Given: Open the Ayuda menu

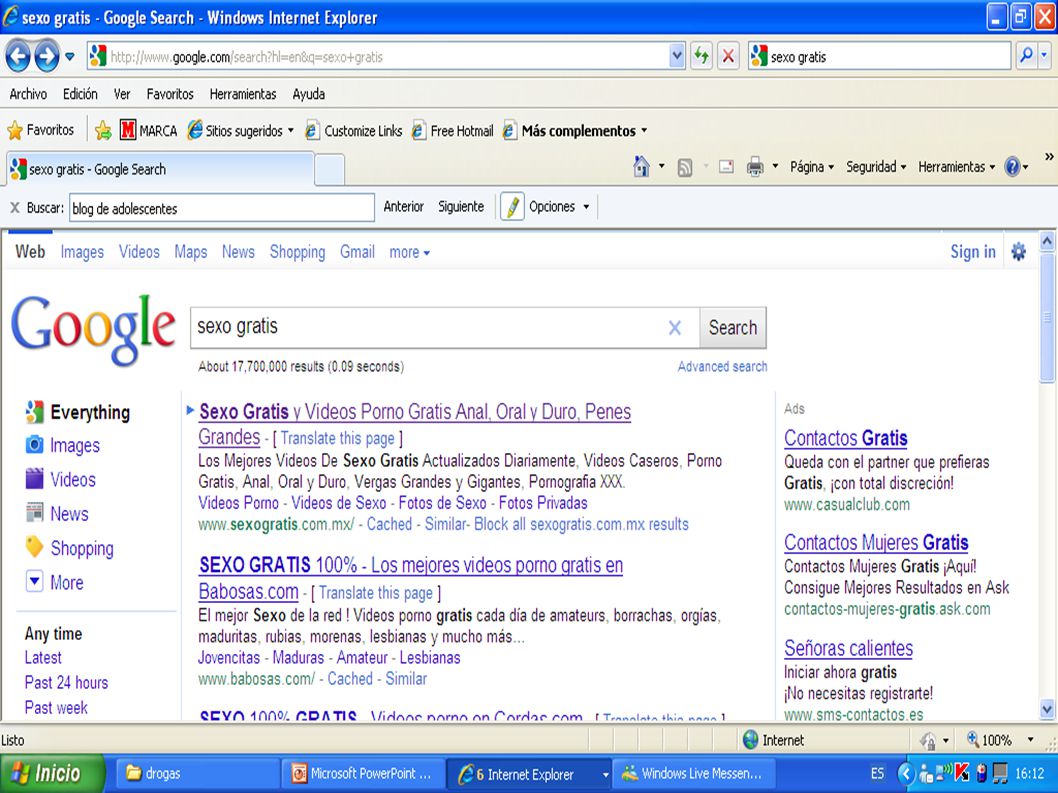Looking at the screenshot, I should tap(308, 94).
